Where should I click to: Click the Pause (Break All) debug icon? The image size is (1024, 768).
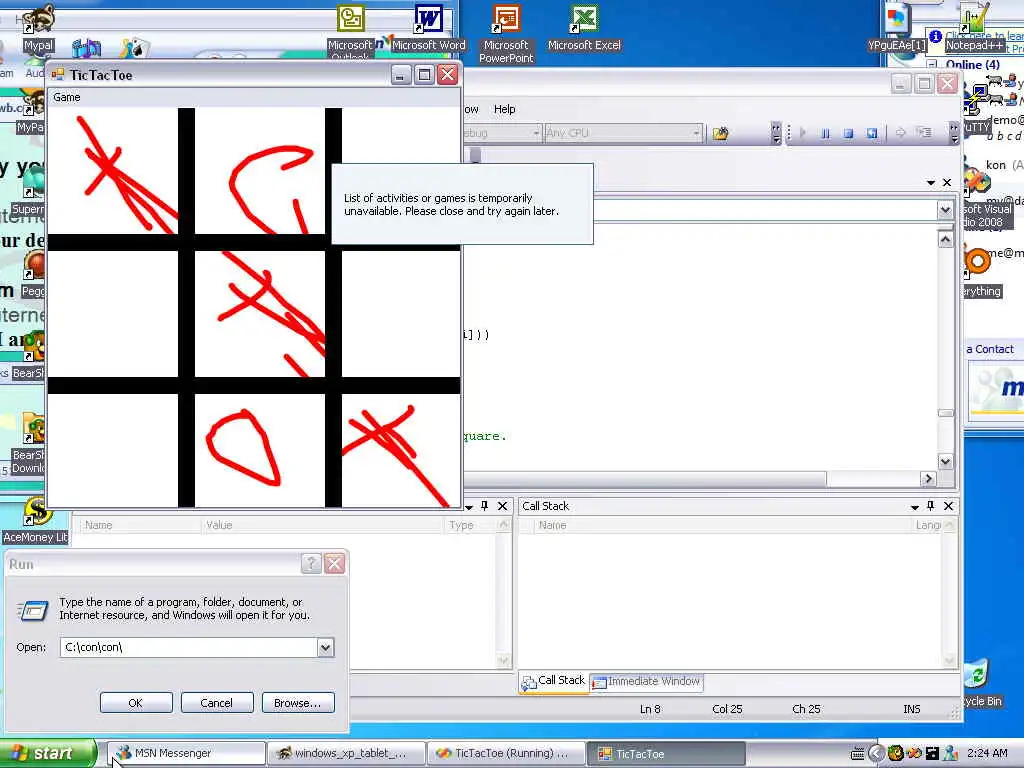[825, 133]
